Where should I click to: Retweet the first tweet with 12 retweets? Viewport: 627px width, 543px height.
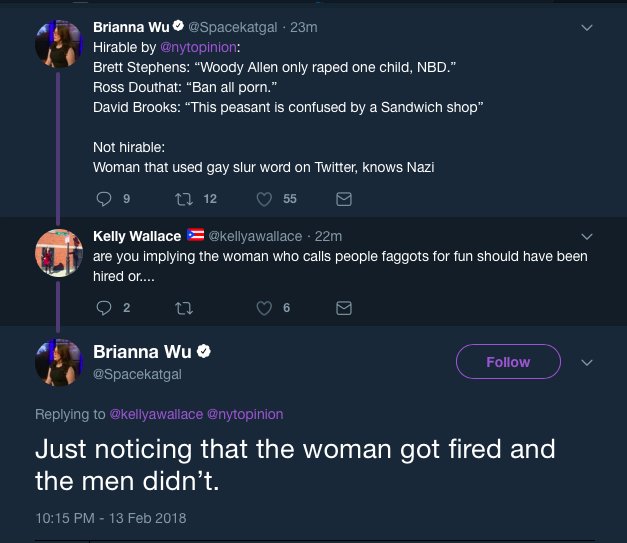(x=184, y=199)
